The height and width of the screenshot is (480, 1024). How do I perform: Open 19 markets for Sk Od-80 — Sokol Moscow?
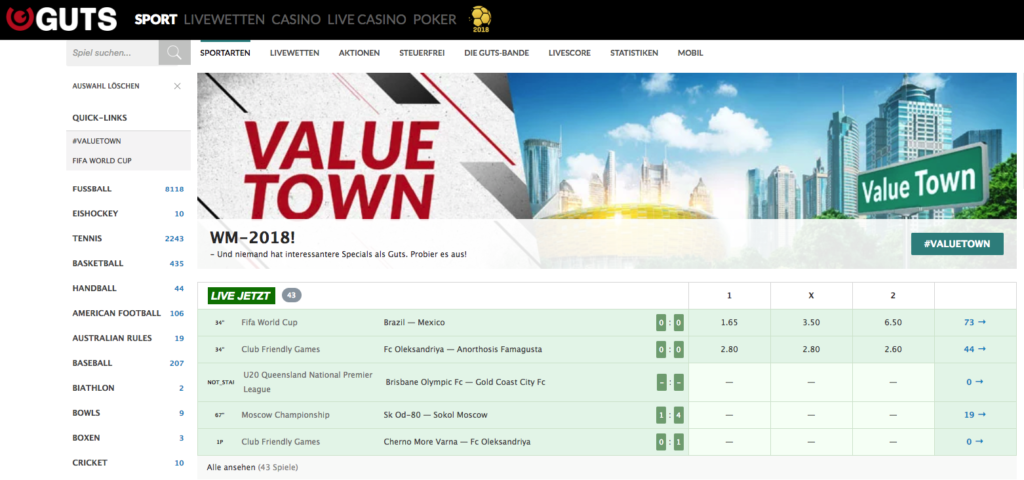tap(975, 415)
